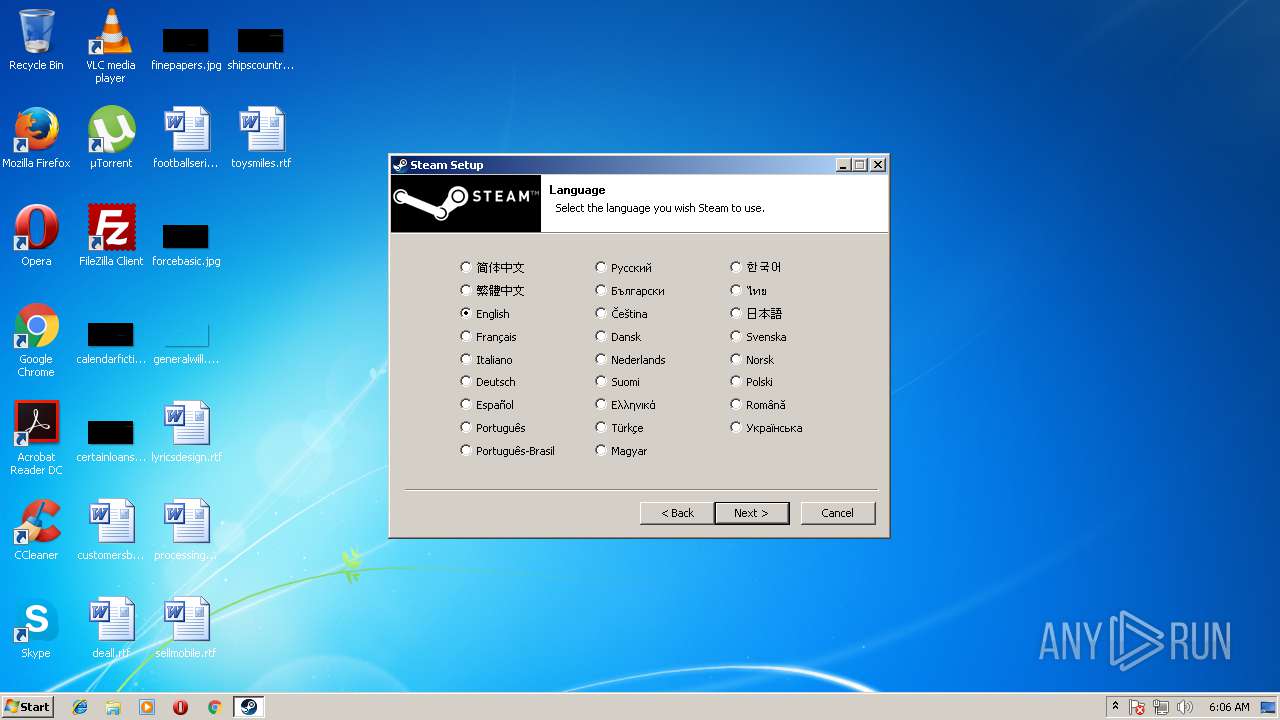
Task: Open Acrobat Reader DC shortcut
Action: coord(36,438)
